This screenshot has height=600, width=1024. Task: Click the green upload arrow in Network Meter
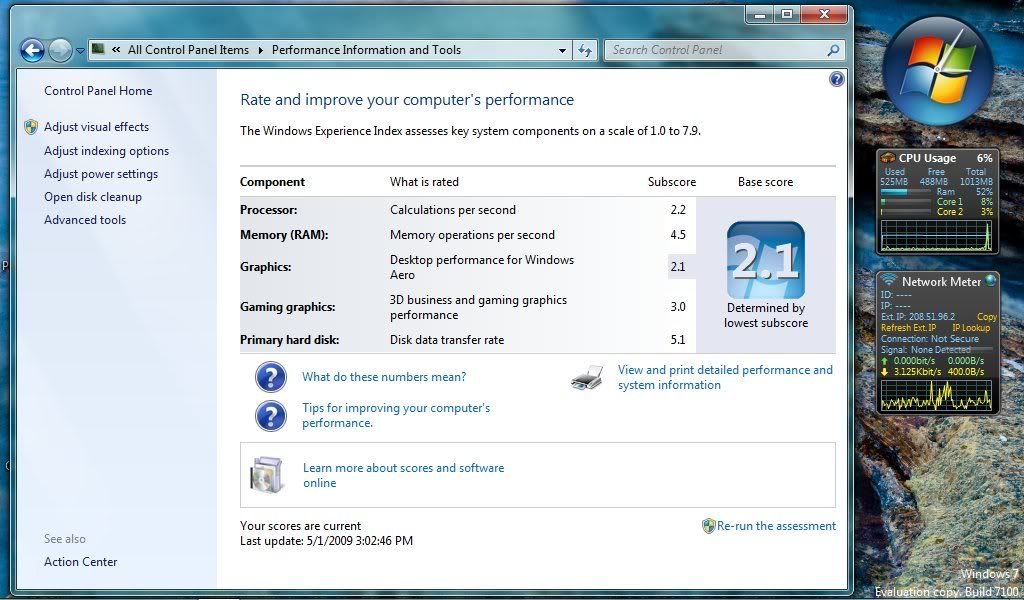click(x=885, y=360)
